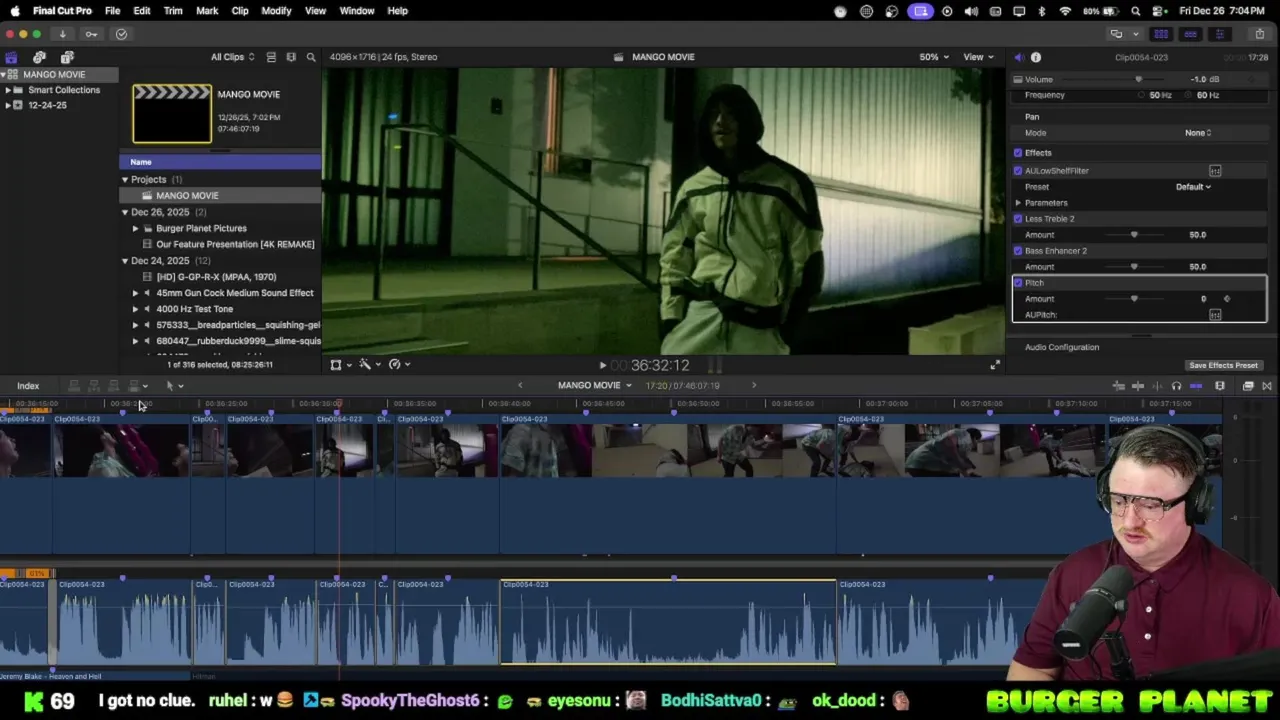This screenshot has width=1280, height=720.
Task: Toggle the inspector panel visibility button
Action: point(1219,34)
